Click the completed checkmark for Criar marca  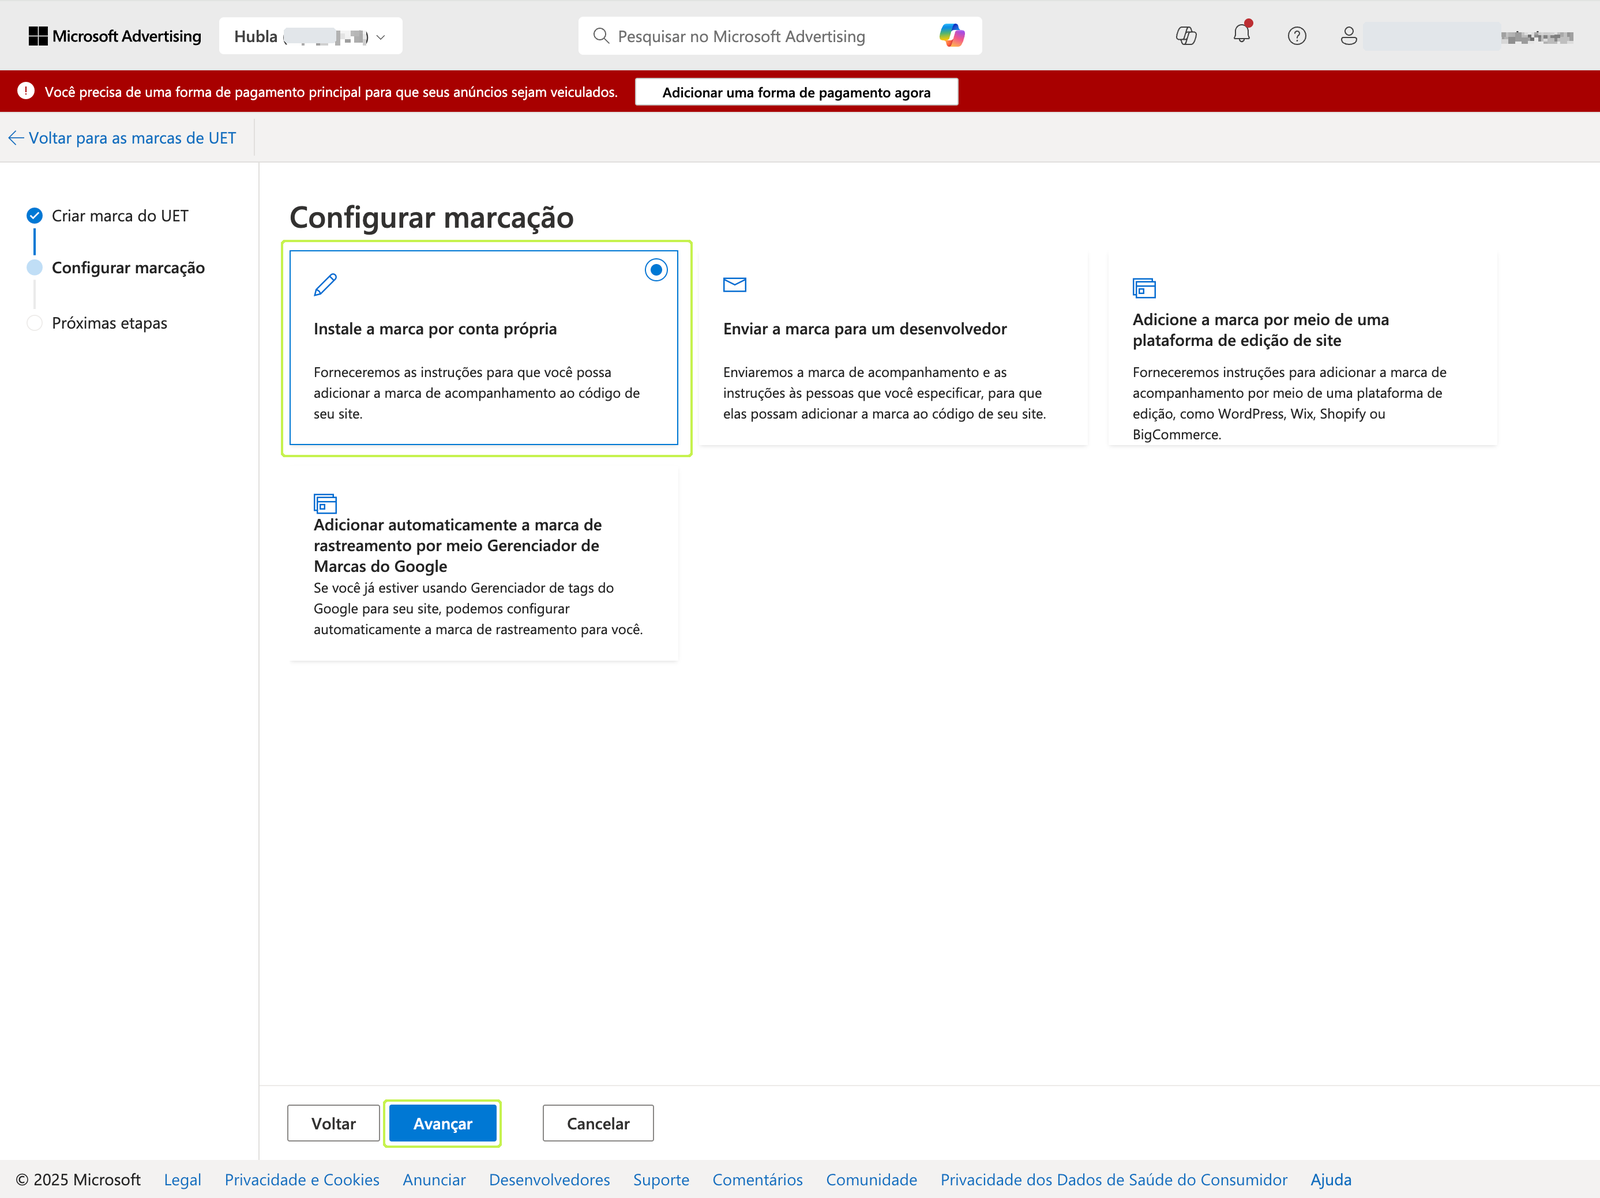pyautogui.click(x=34, y=215)
